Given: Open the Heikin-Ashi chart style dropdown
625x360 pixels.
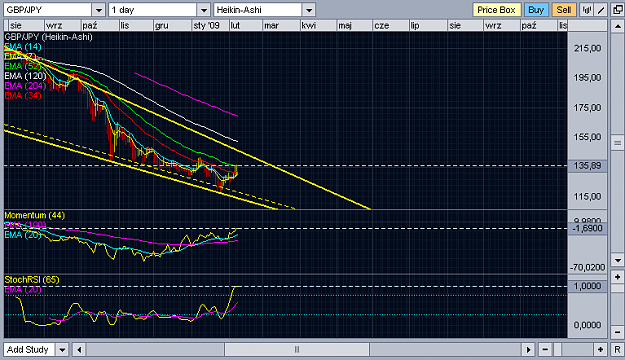Looking at the screenshot, I should click(309, 10).
